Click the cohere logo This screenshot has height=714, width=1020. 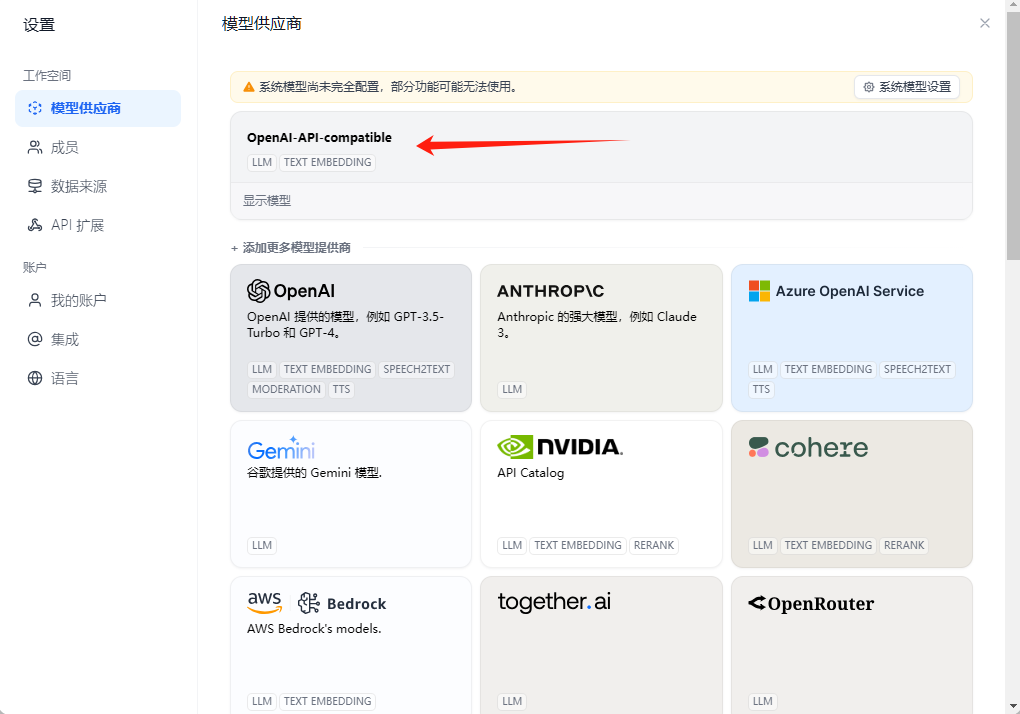pos(809,447)
